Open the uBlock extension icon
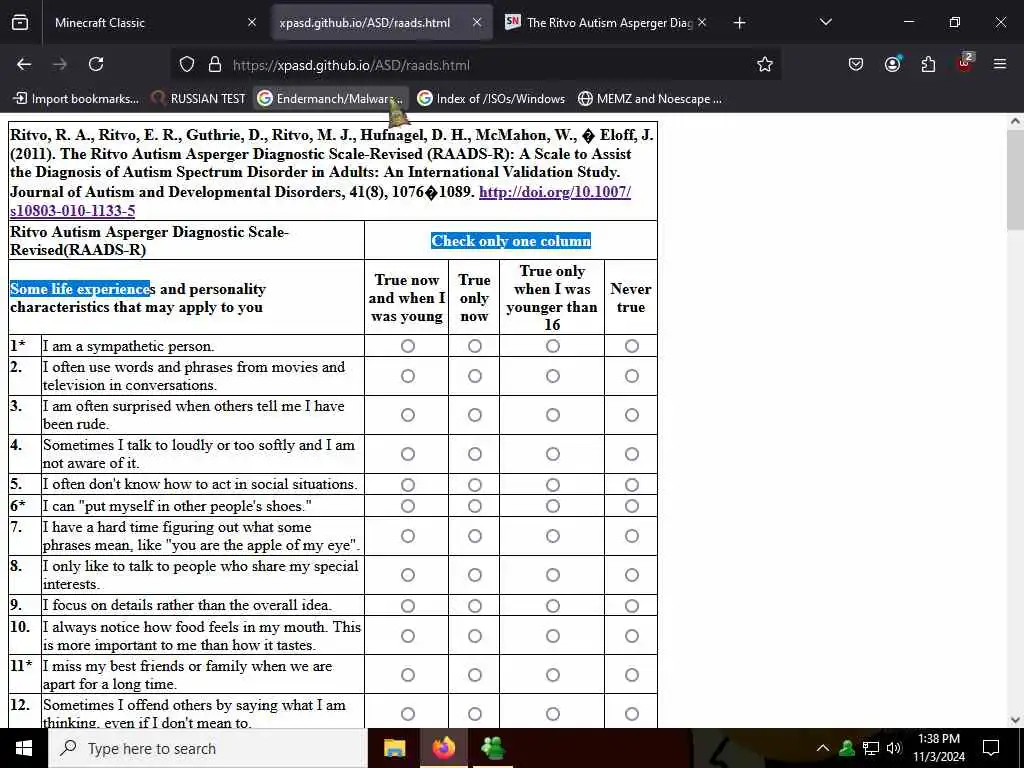1024x768 pixels. (965, 63)
